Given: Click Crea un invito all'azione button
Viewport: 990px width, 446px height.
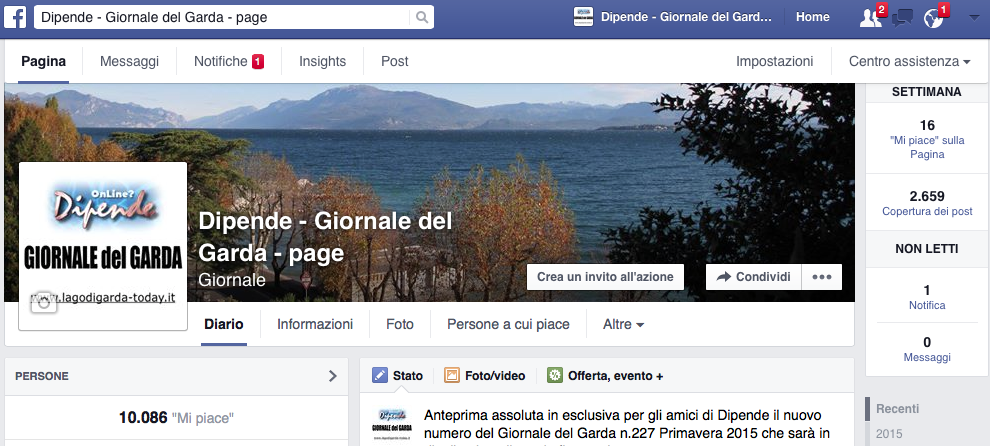Looking at the screenshot, I should click(605, 277).
